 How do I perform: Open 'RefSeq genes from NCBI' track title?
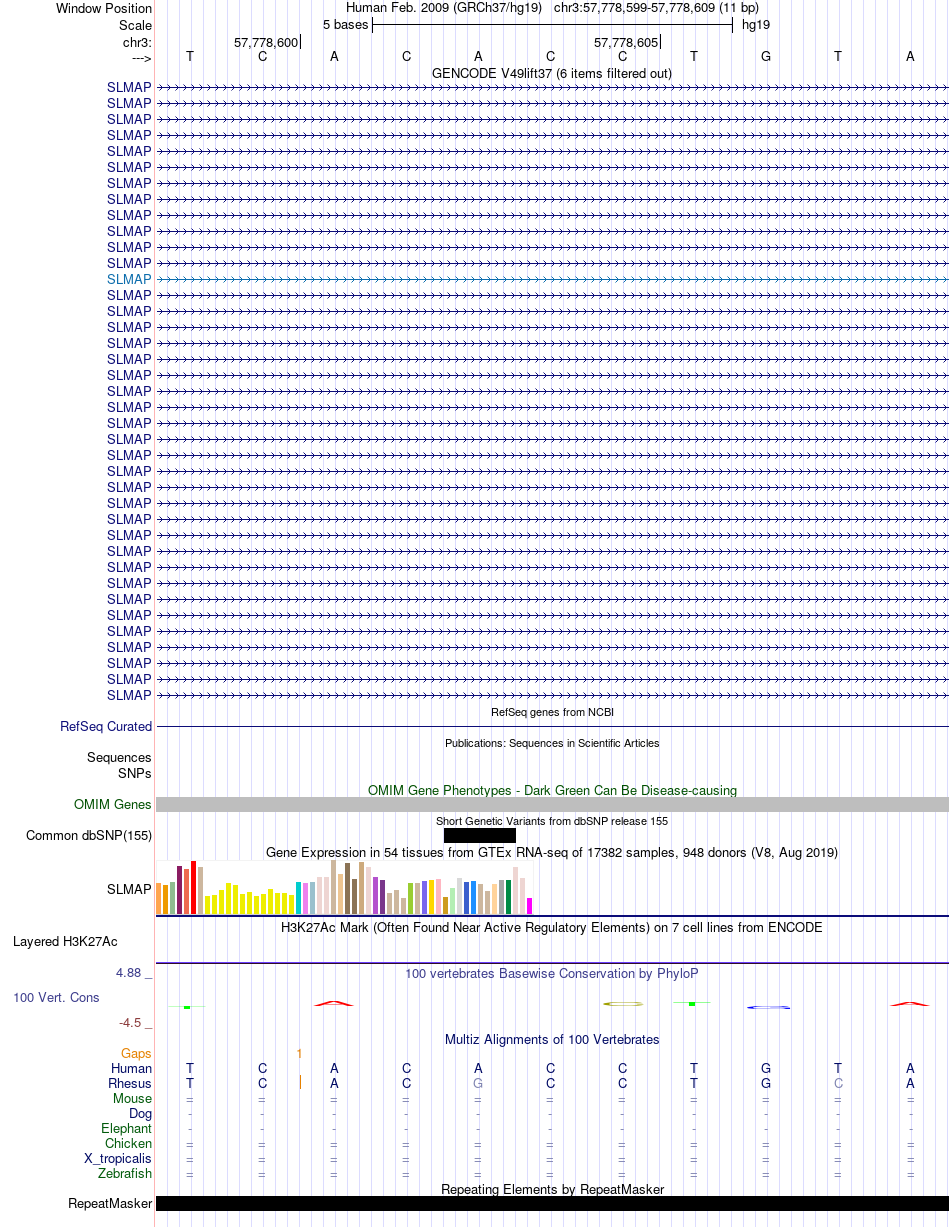click(552, 712)
